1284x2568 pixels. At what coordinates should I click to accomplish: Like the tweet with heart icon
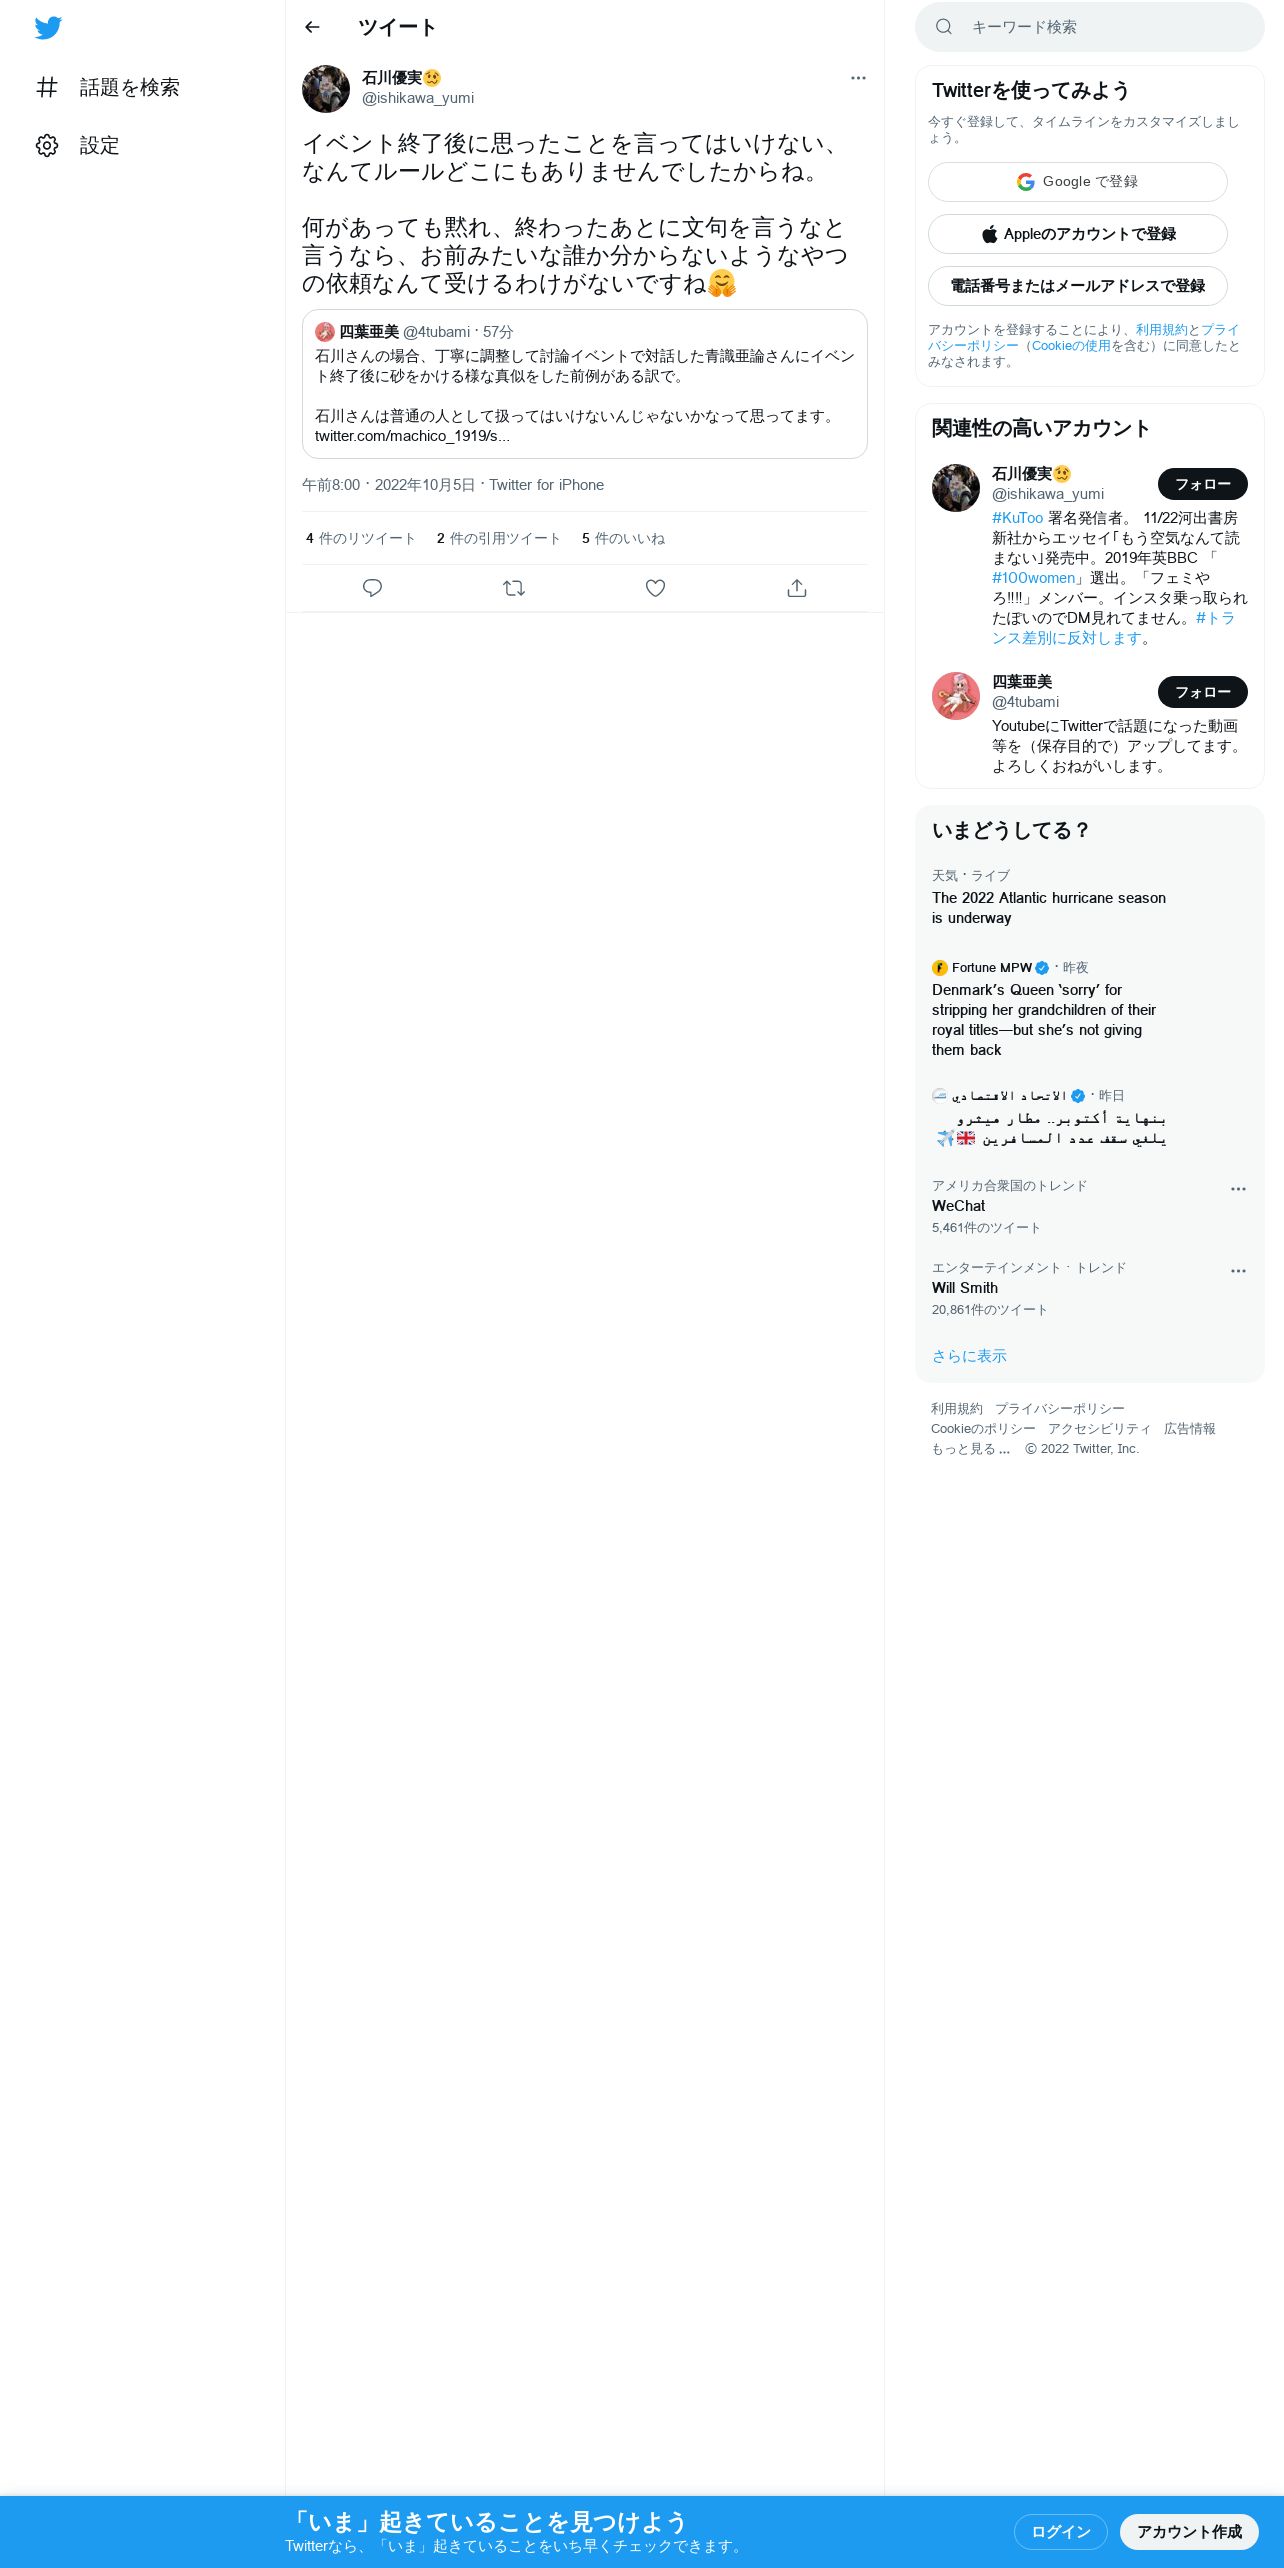[655, 588]
